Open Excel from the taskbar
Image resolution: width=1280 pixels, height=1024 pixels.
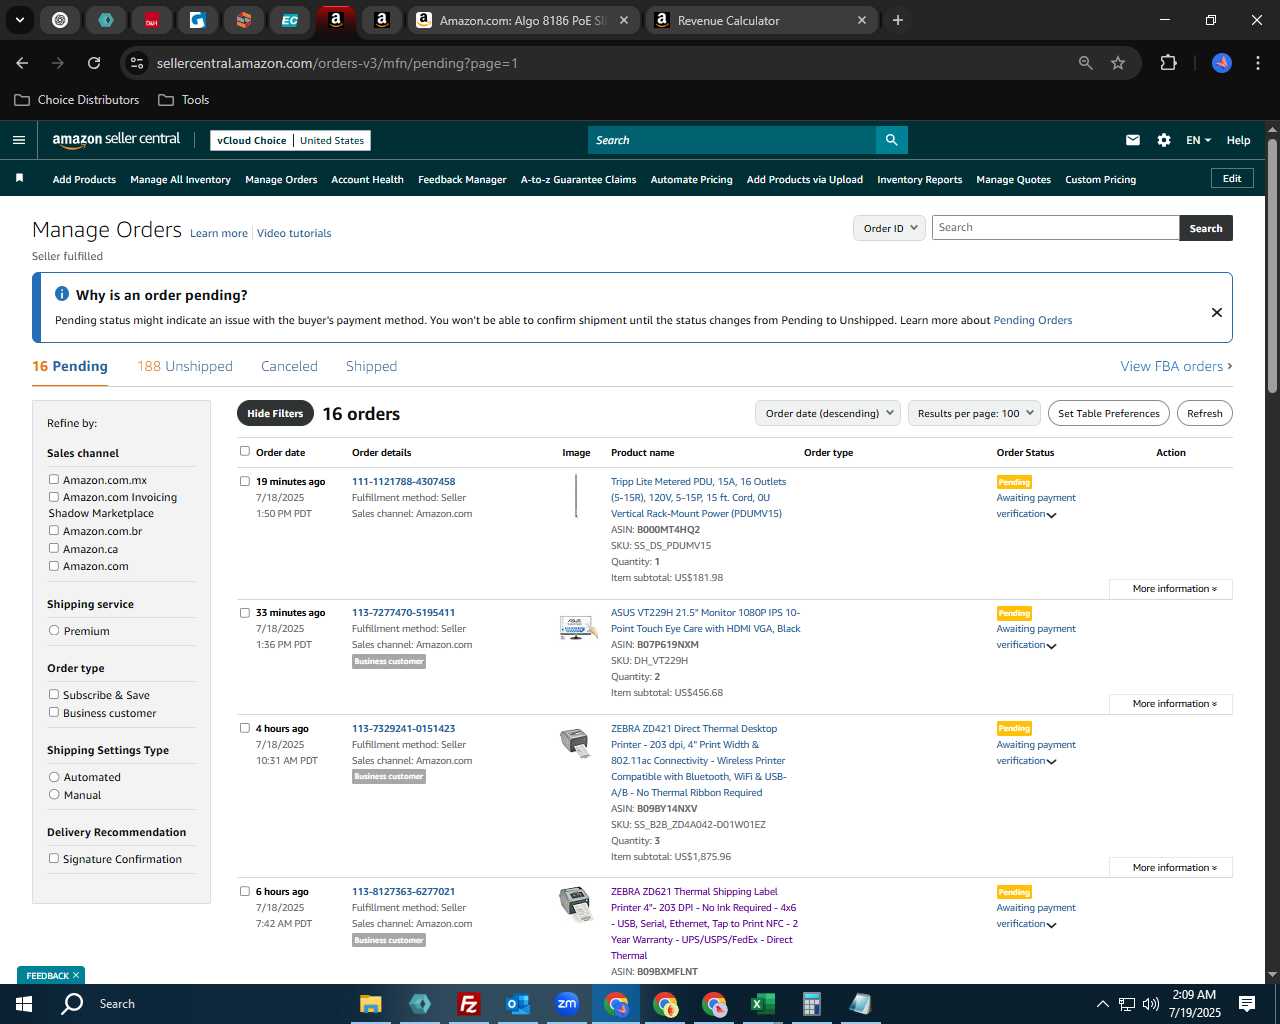pyautogui.click(x=762, y=1004)
